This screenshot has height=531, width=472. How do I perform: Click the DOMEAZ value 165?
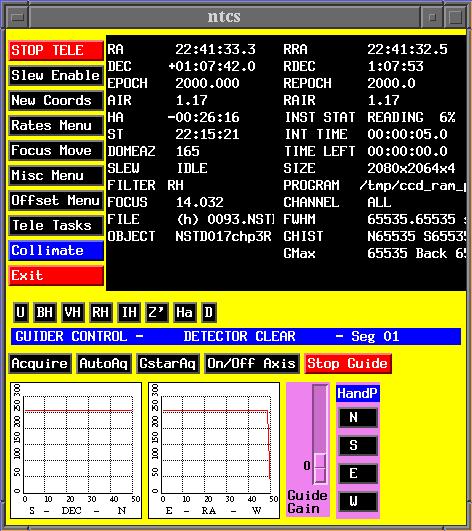pyautogui.click(x=188, y=151)
